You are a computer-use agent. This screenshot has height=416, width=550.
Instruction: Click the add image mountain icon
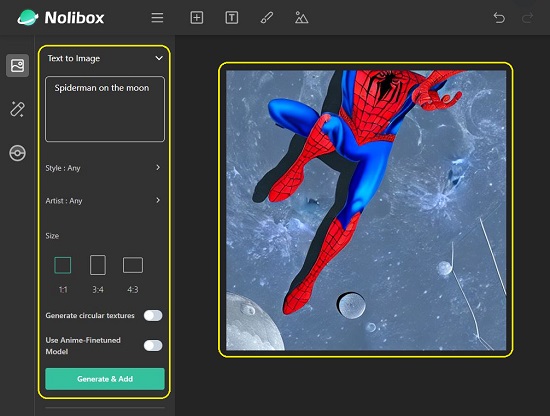[301, 18]
